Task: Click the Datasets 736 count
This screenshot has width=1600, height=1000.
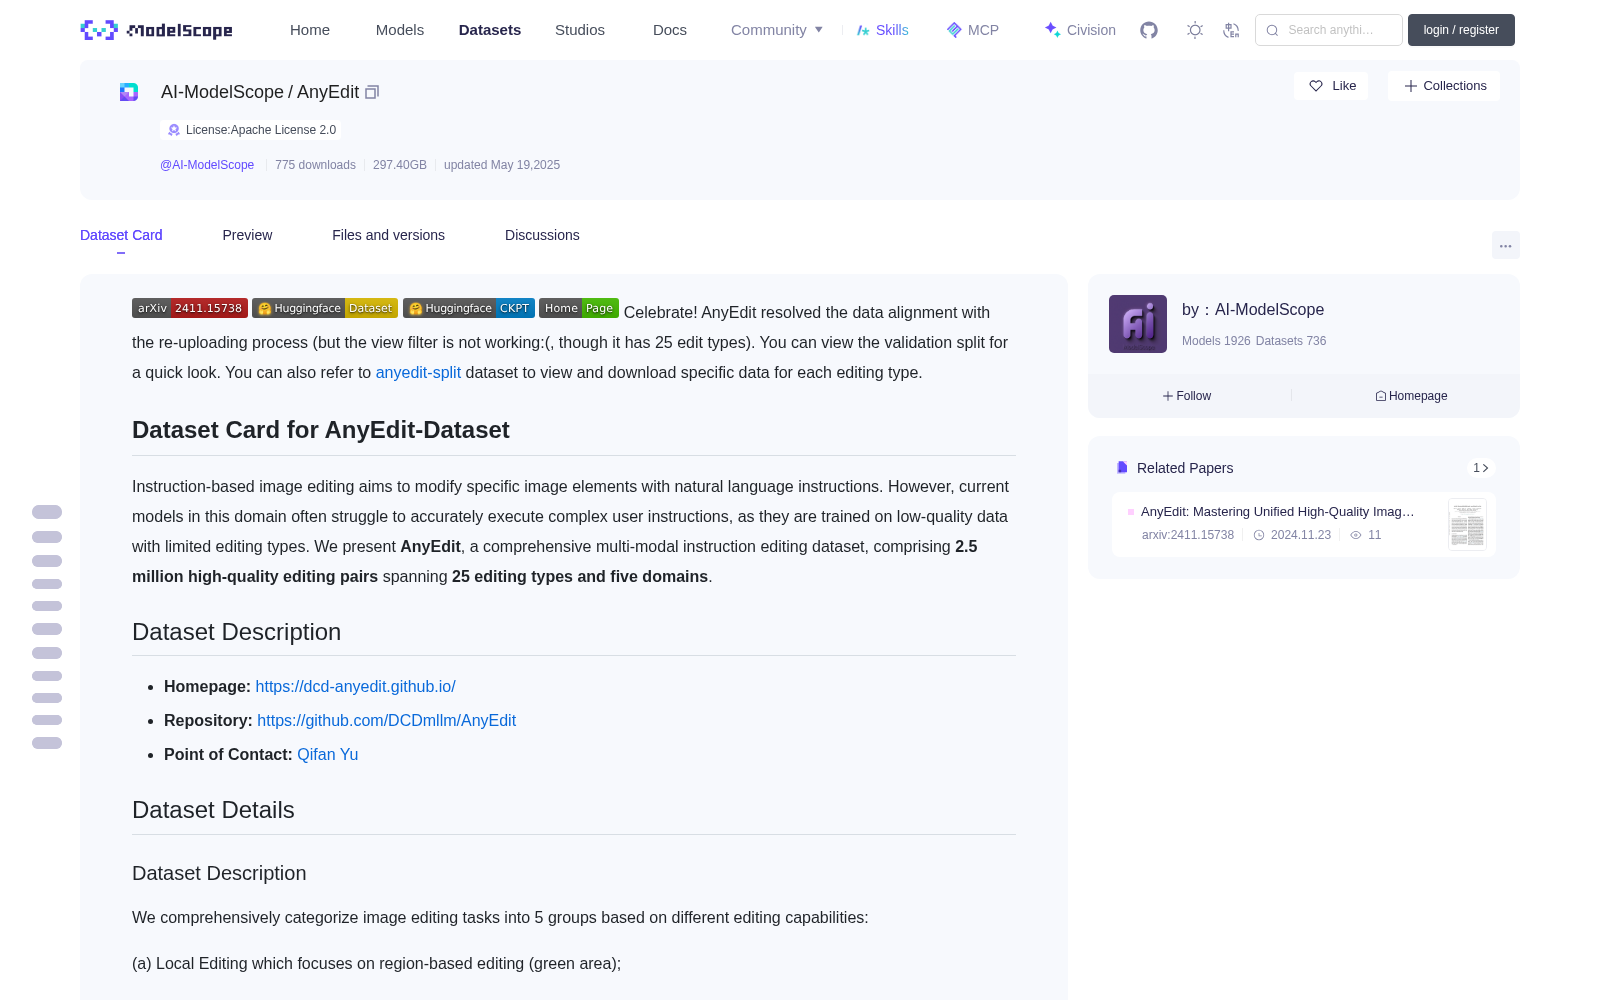Action: [x=1291, y=341]
